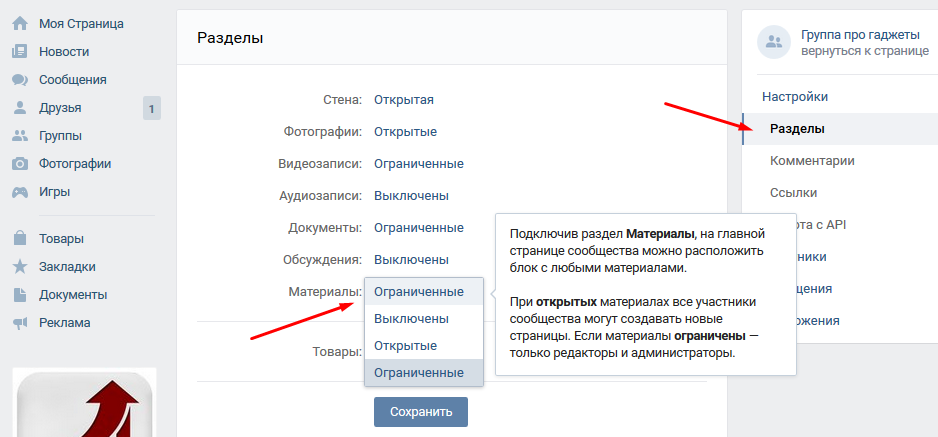Click the Аудиозаписи: label
The image size is (938, 437).
(321, 196)
